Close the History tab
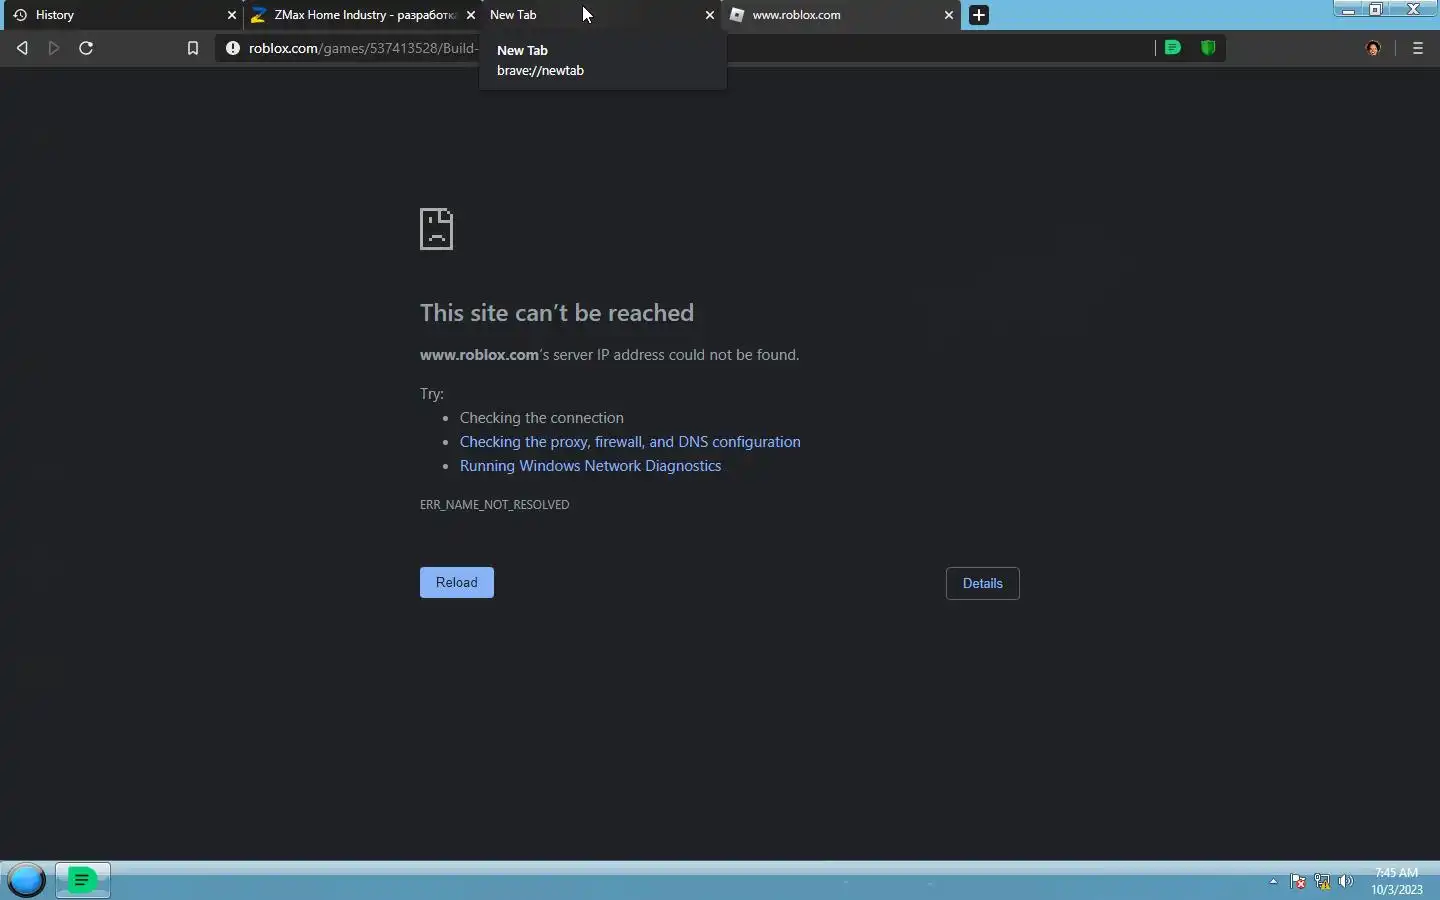This screenshot has width=1440, height=900. 232,15
